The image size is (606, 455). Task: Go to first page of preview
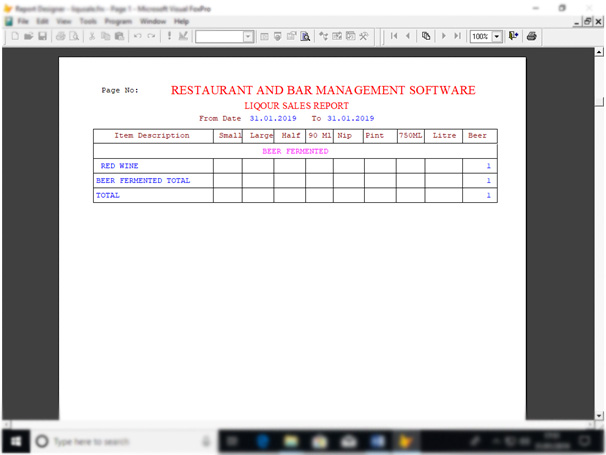click(394, 36)
